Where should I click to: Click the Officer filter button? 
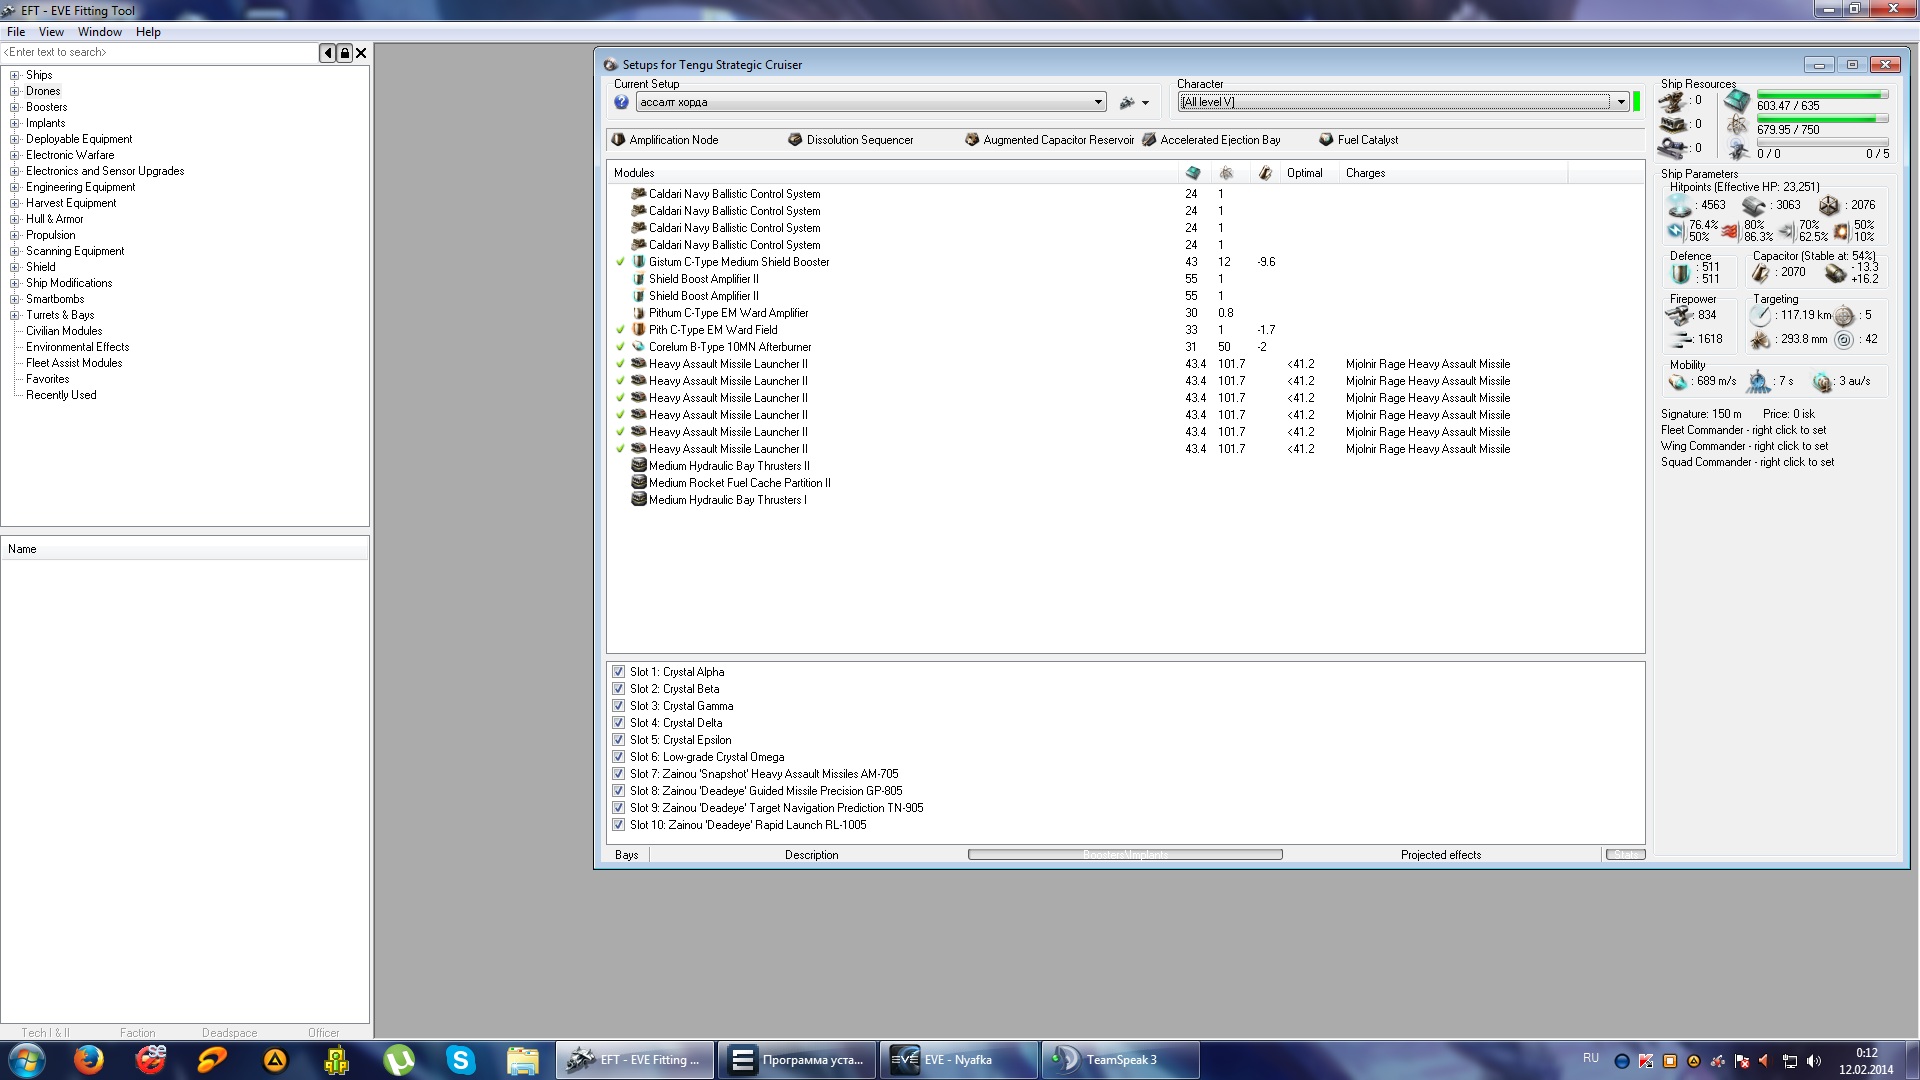(323, 1033)
